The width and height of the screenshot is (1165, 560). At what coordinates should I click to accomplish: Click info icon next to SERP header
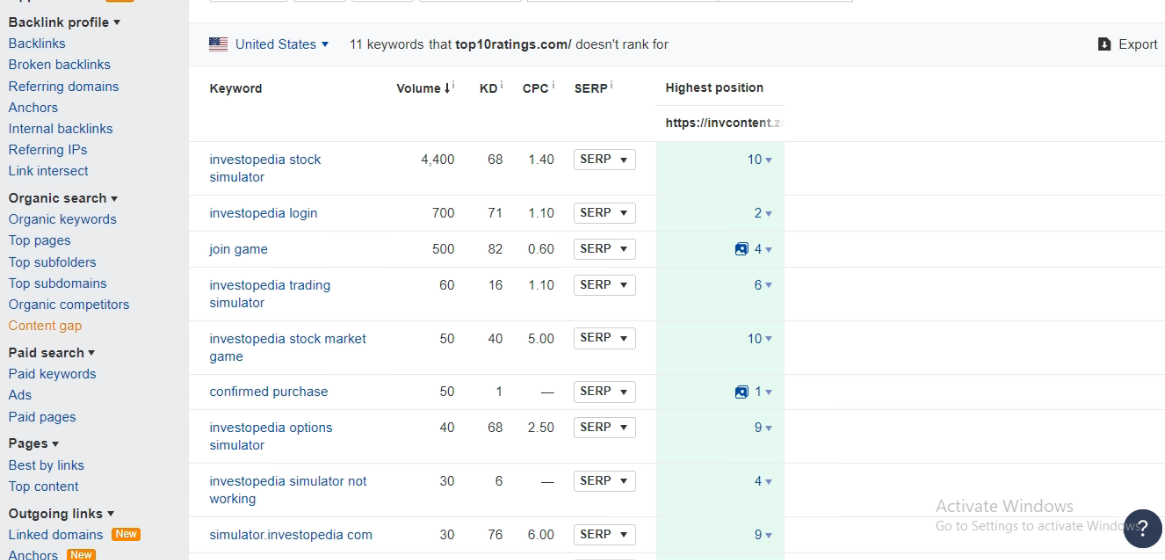click(x=611, y=86)
